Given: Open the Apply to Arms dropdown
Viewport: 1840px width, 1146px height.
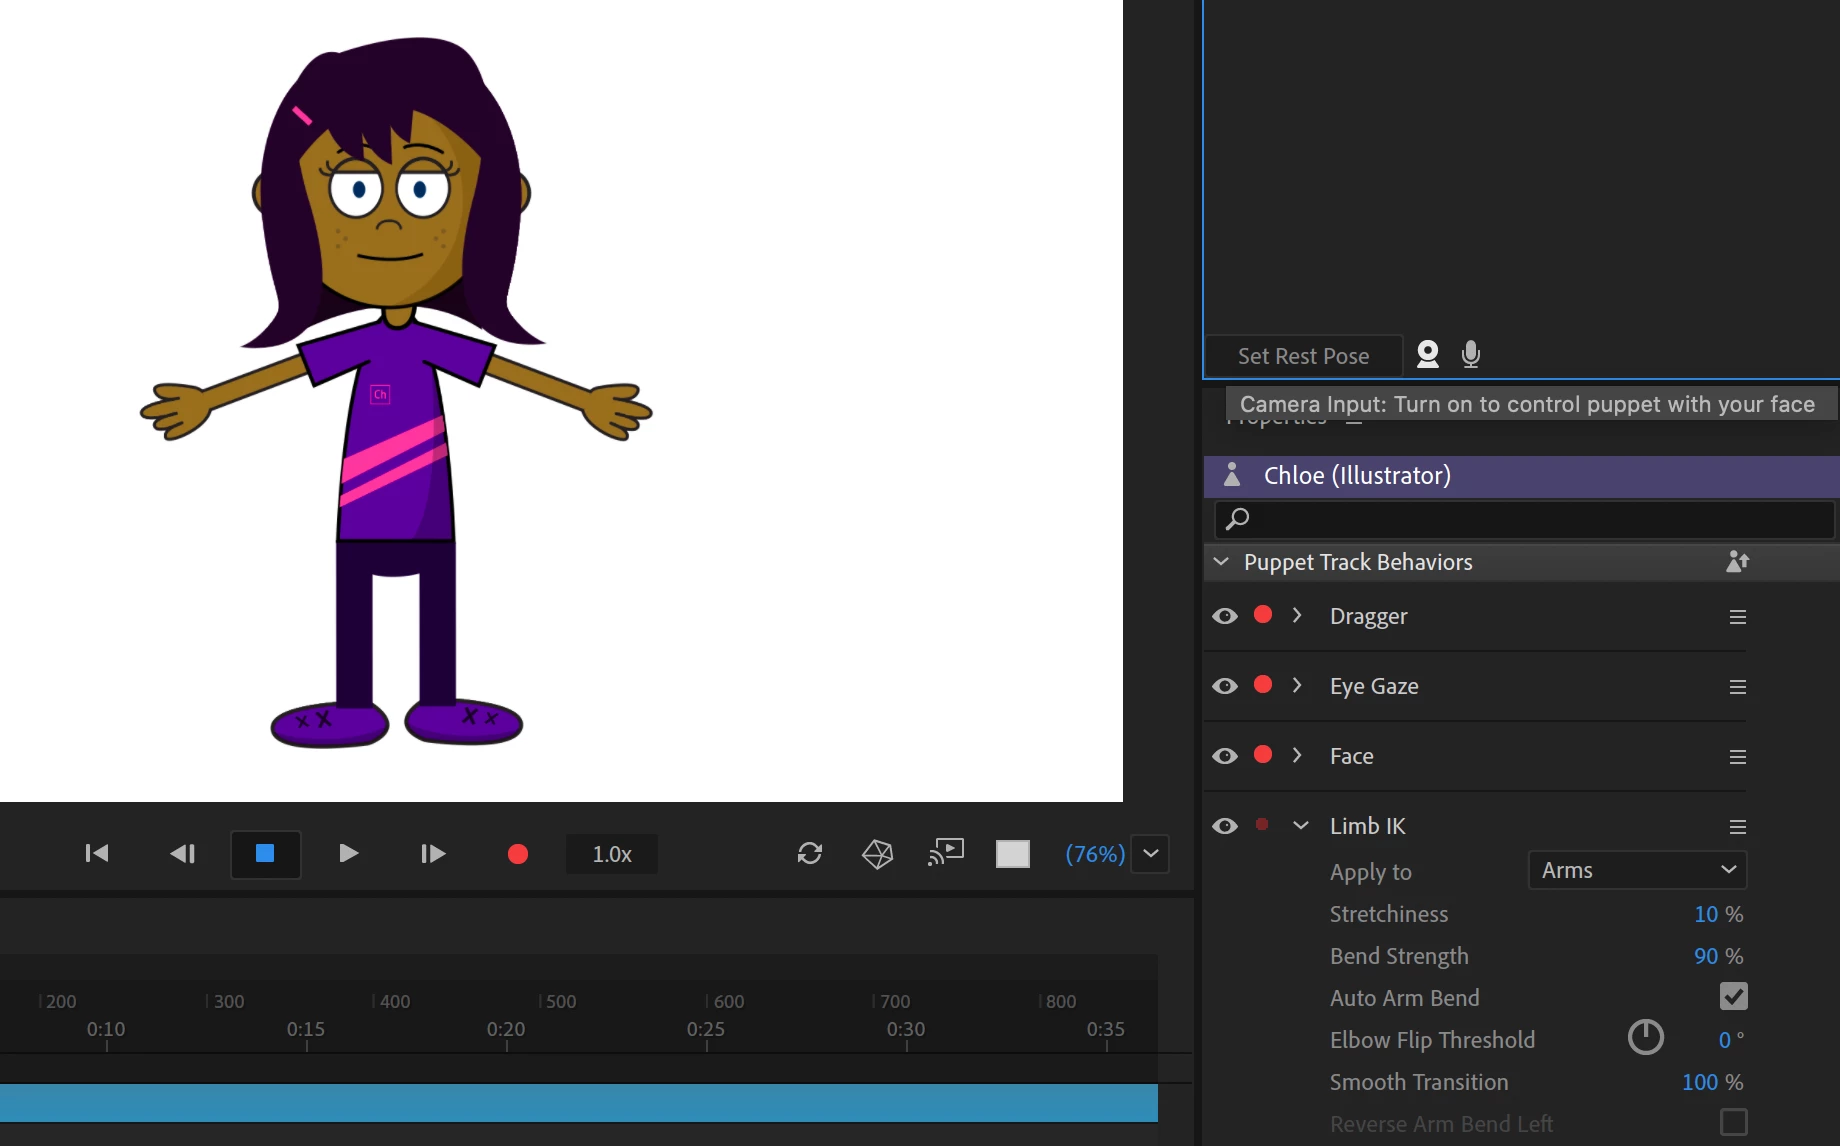Looking at the screenshot, I should coord(1638,870).
